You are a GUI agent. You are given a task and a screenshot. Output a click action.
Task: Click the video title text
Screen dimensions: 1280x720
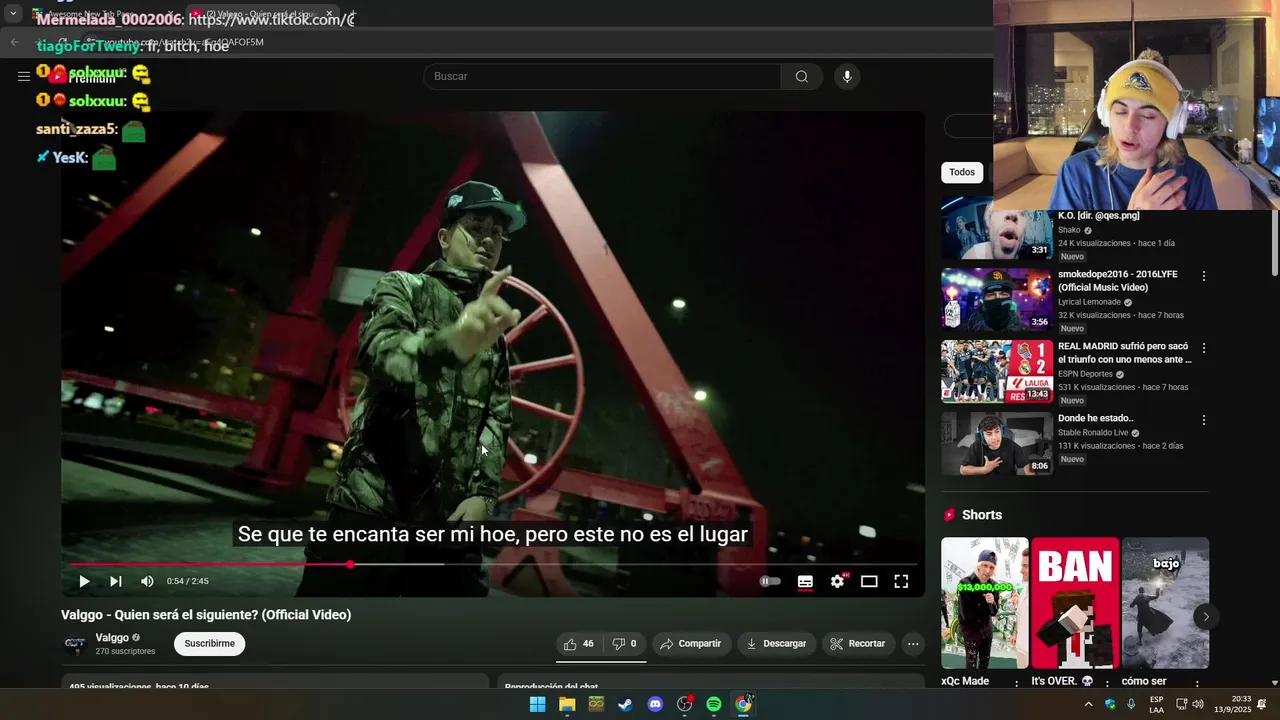206,615
